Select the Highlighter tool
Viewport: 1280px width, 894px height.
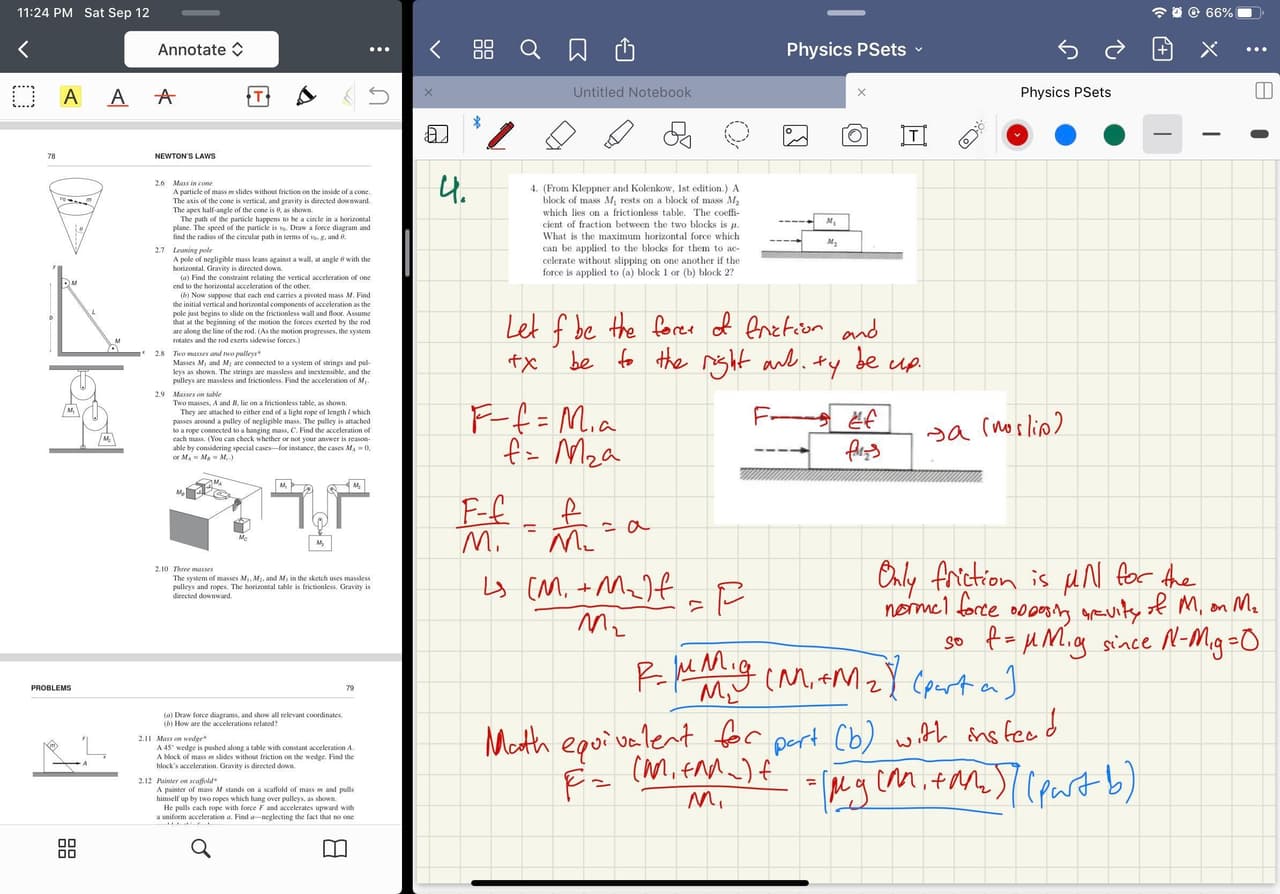pos(620,134)
